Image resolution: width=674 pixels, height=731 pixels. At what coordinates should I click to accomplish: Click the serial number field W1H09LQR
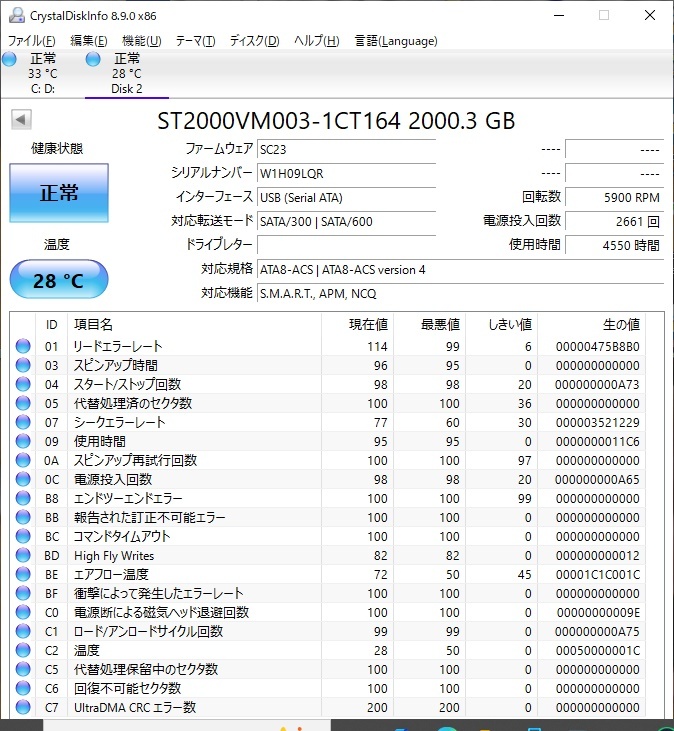coord(346,173)
